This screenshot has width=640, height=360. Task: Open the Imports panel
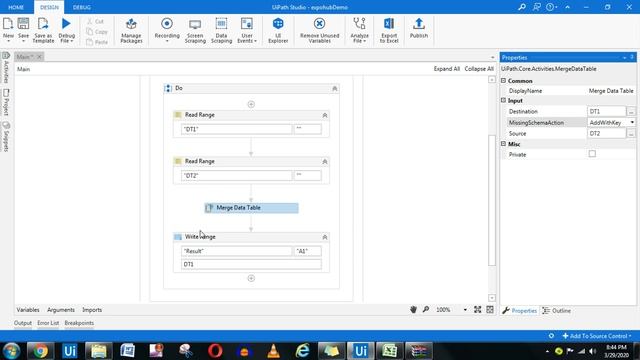click(x=92, y=310)
